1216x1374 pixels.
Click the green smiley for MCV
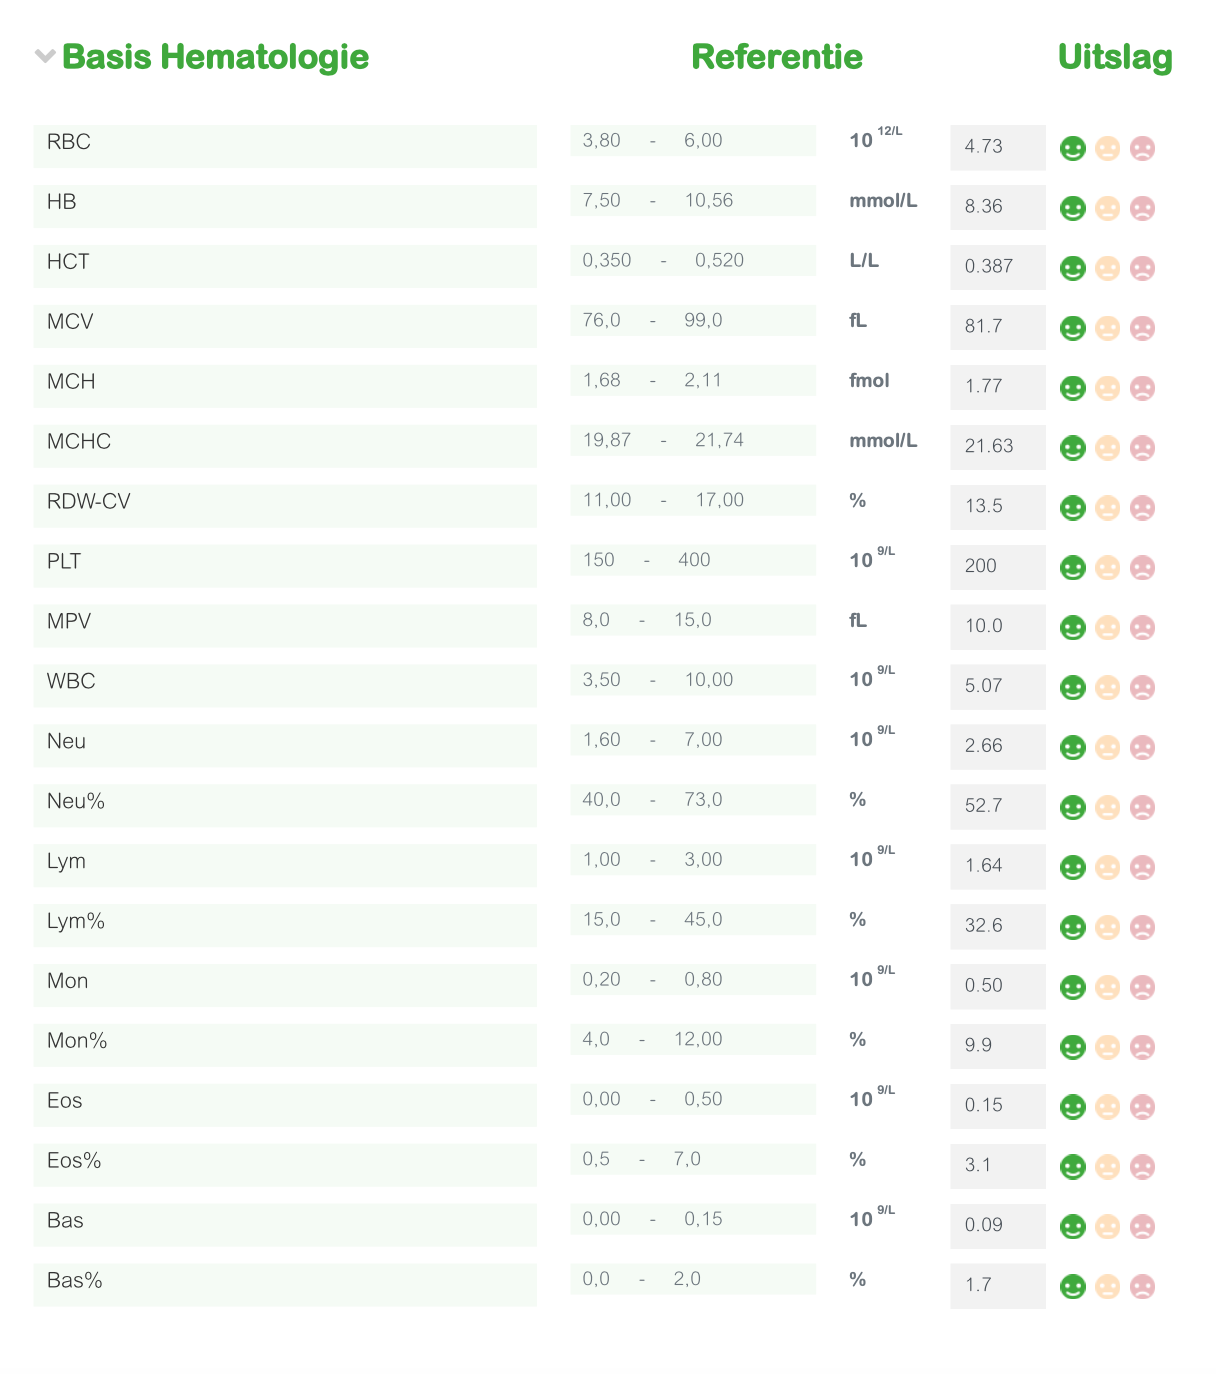point(1073,329)
